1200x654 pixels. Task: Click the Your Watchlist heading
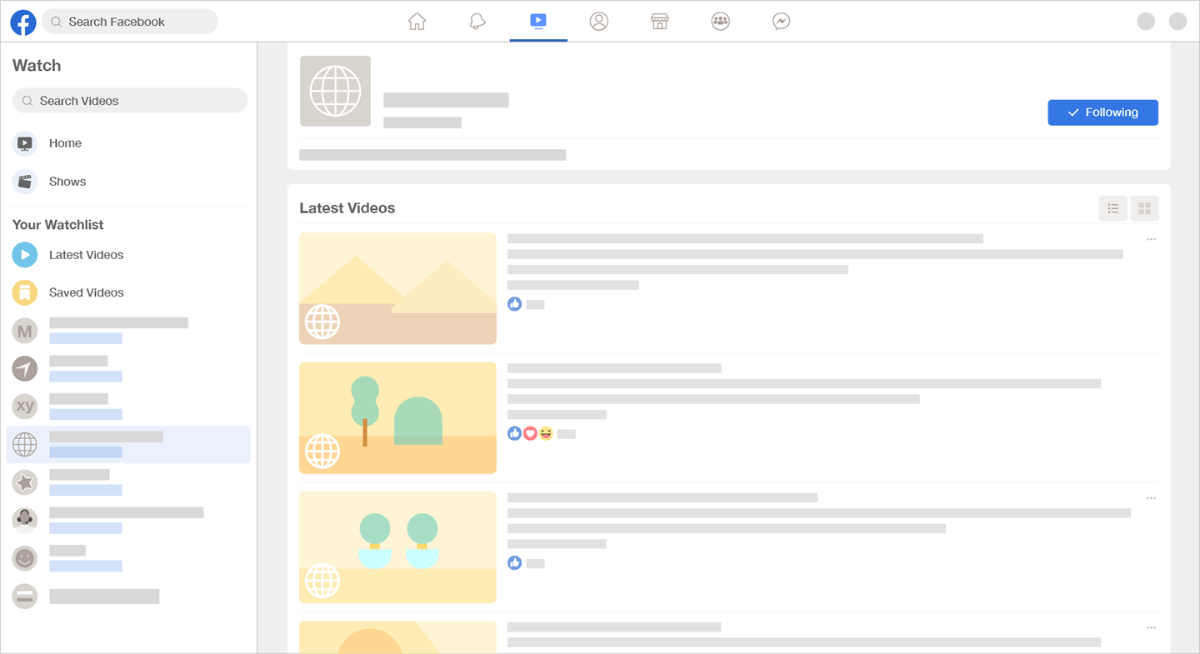(58, 225)
